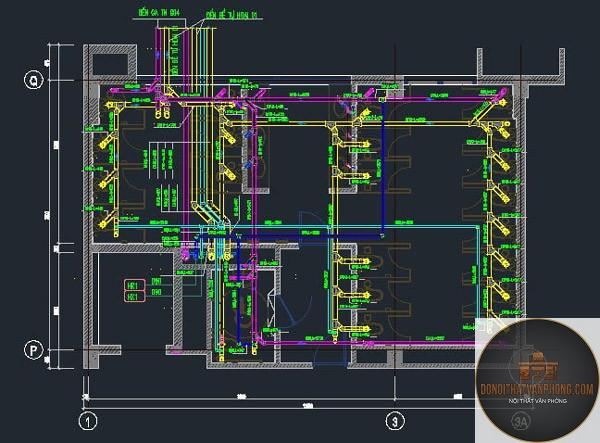This screenshot has height=443, width=600.
Task: Click the grid axis bubble numbered 3
Action: pyautogui.click(x=395, y=422)
